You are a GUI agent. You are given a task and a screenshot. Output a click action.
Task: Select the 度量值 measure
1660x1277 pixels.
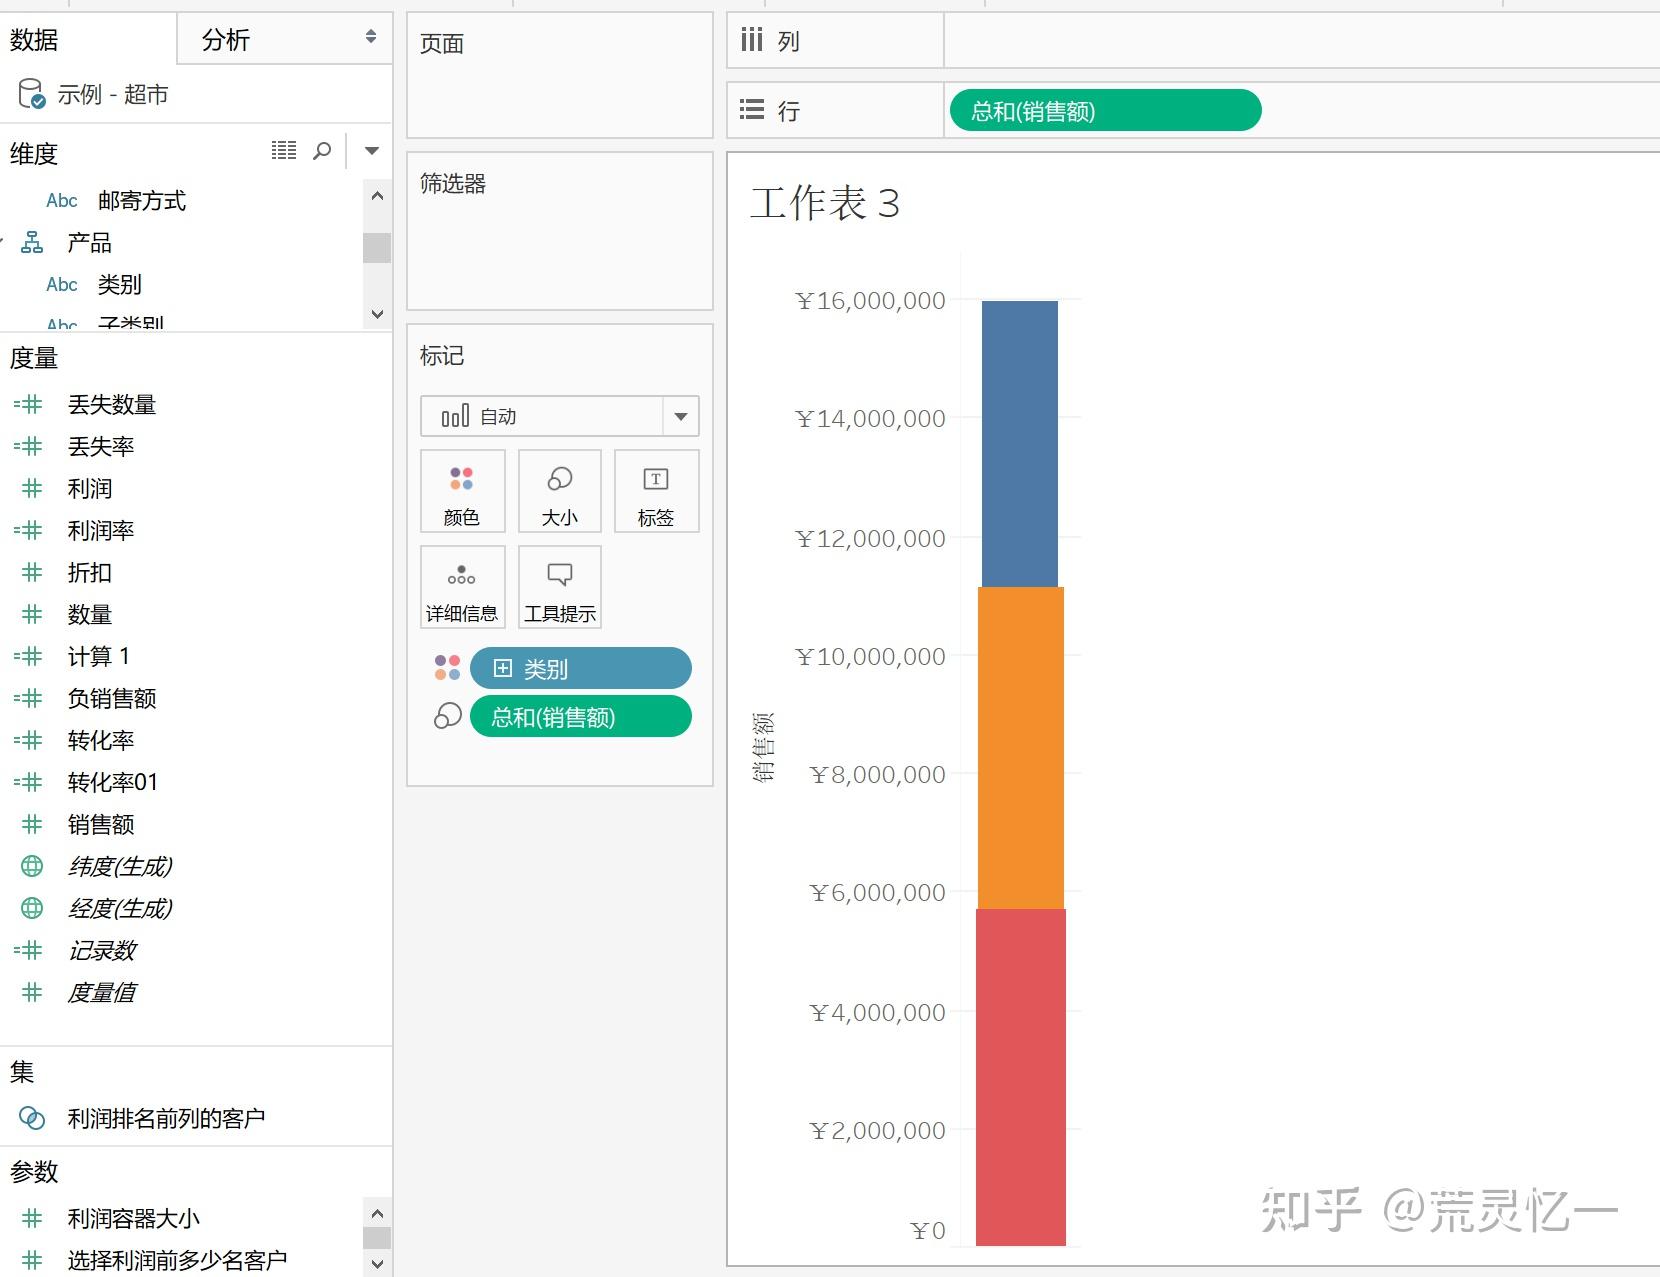(102, 993)
